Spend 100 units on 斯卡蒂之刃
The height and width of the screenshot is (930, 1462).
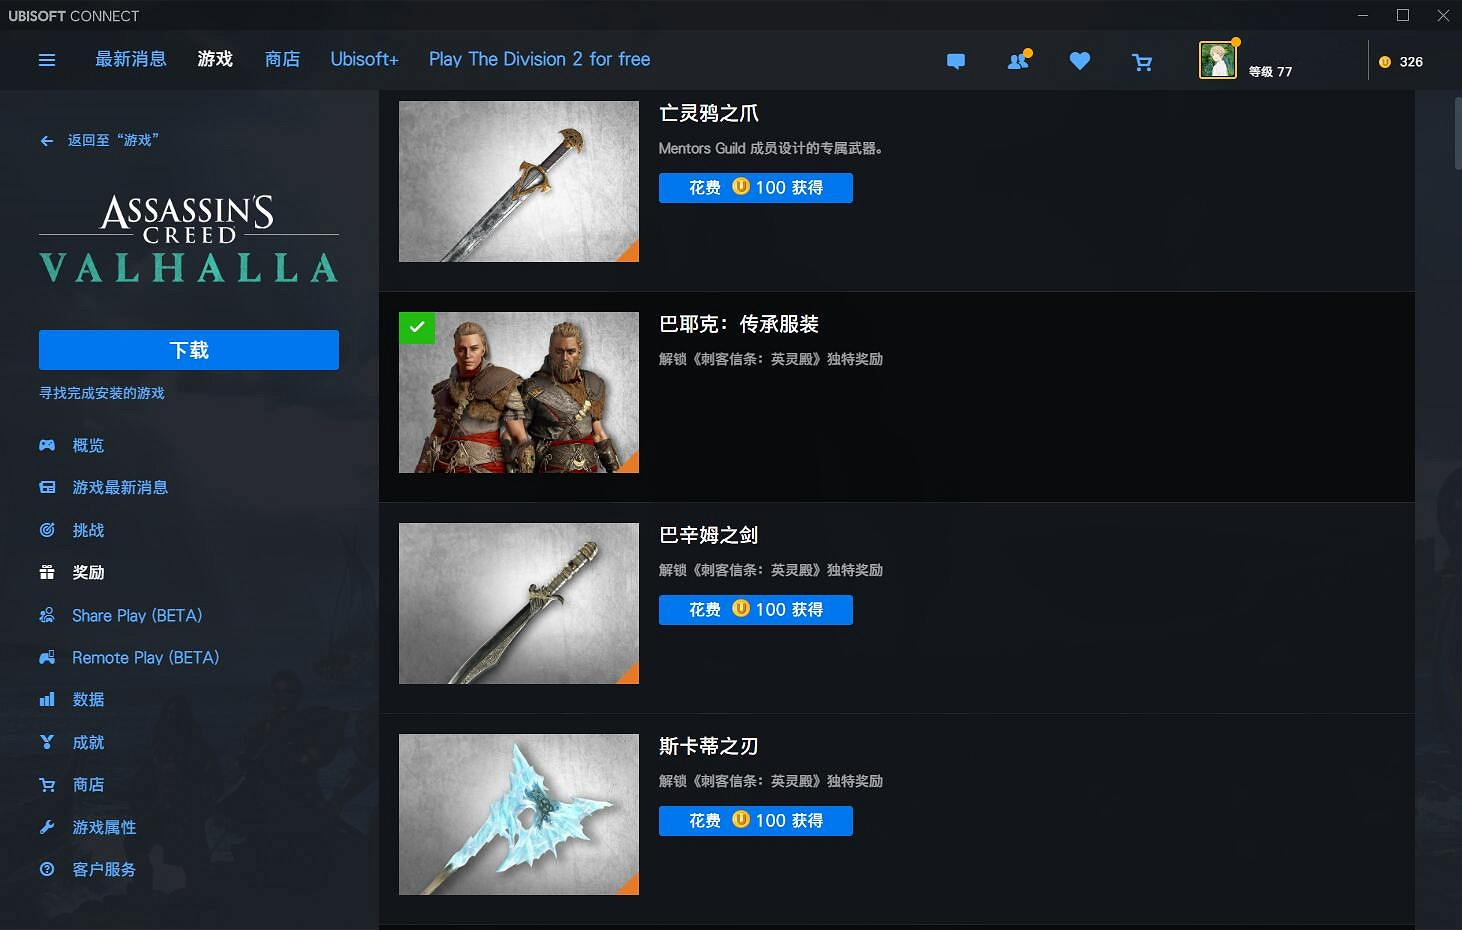coord(756,821)
